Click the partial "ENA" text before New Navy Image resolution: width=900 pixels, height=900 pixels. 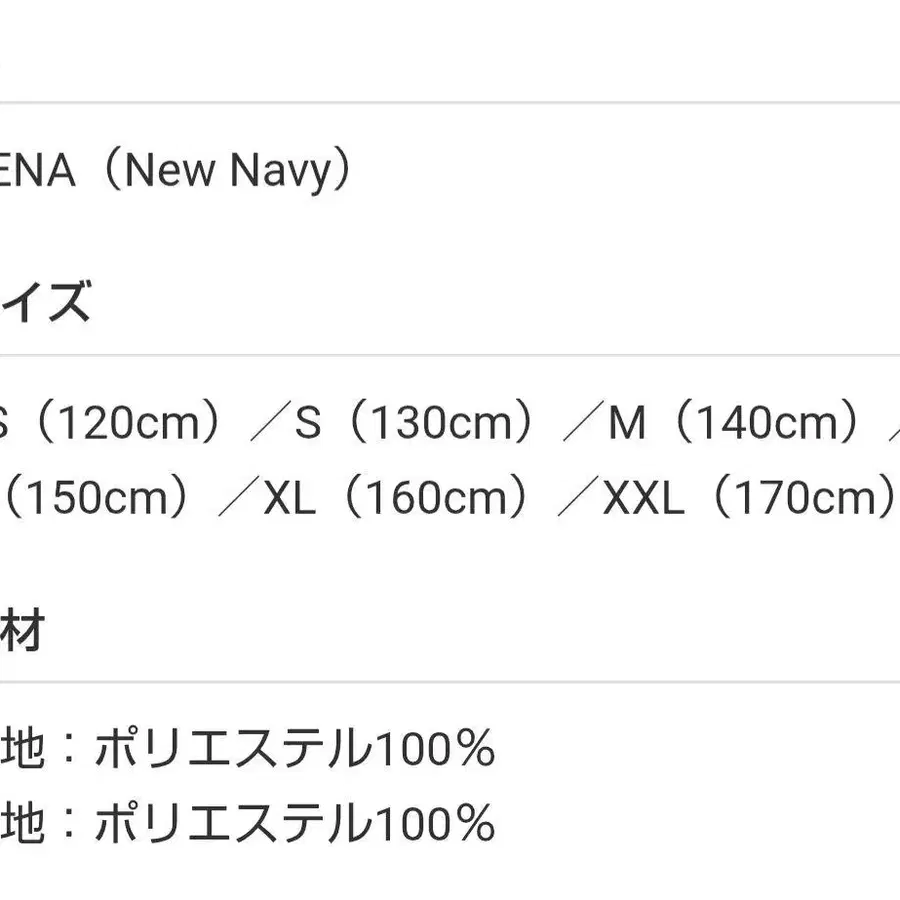pos(38,172)
